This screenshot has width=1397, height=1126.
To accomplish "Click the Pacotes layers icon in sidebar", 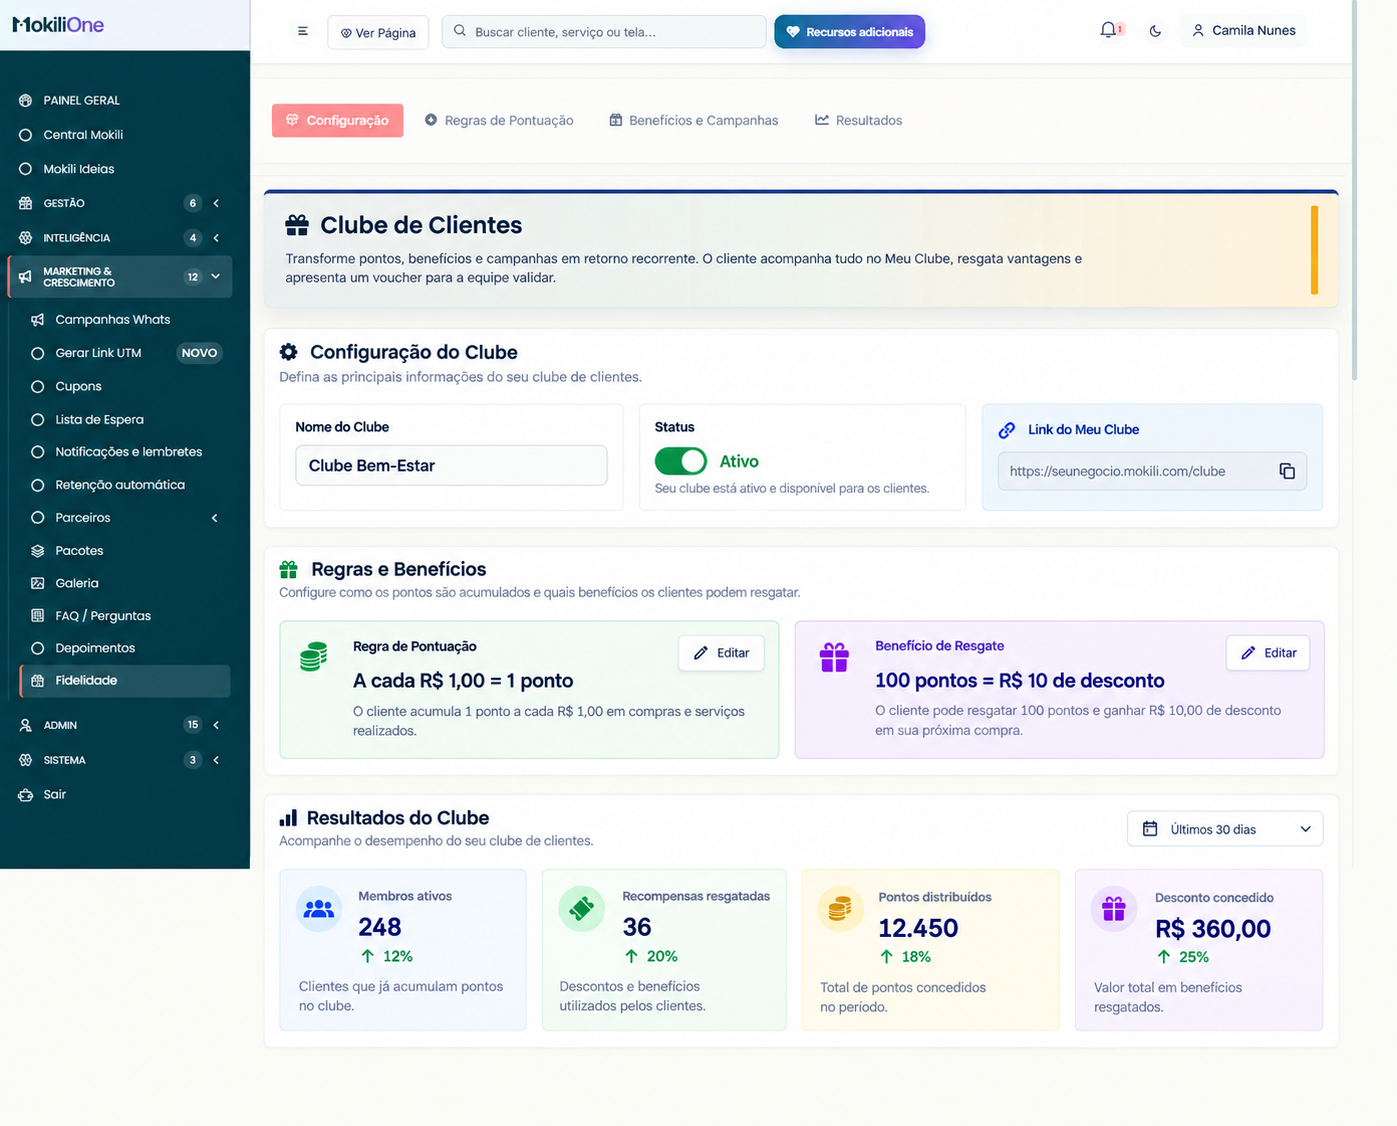I will pos(38,551).
